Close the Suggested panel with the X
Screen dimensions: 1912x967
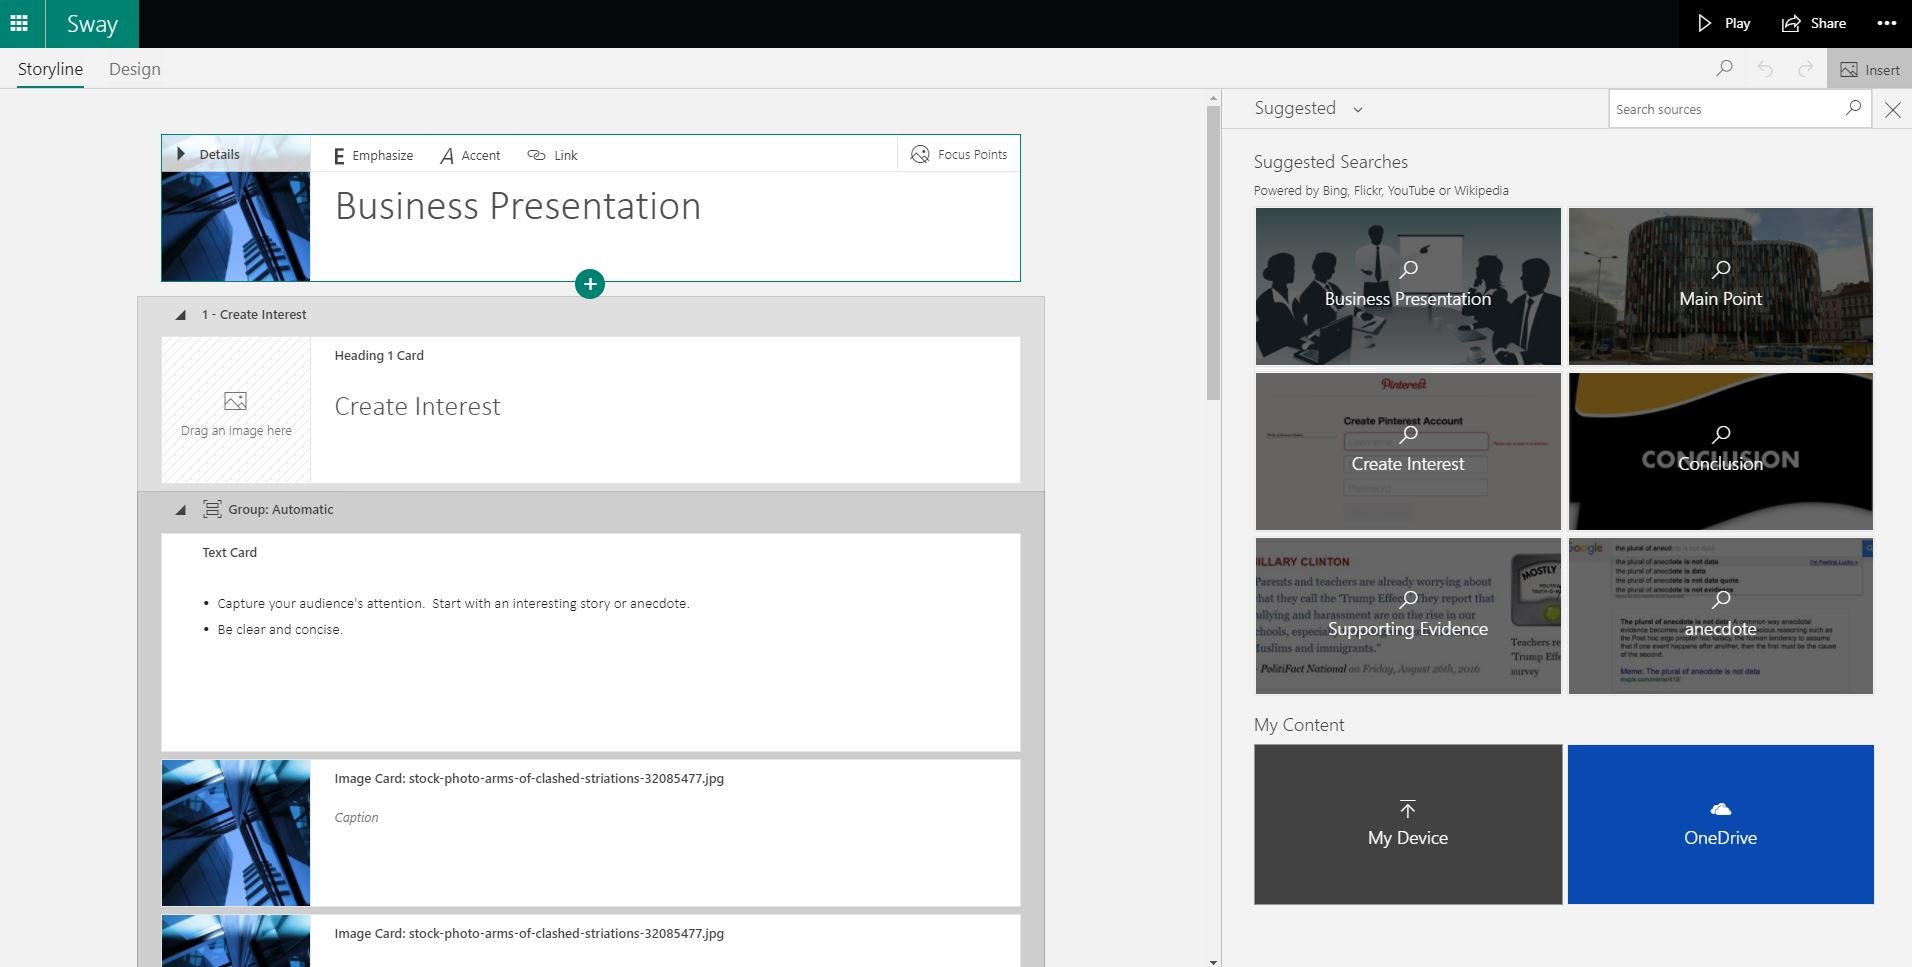[x=1892, y=110]
